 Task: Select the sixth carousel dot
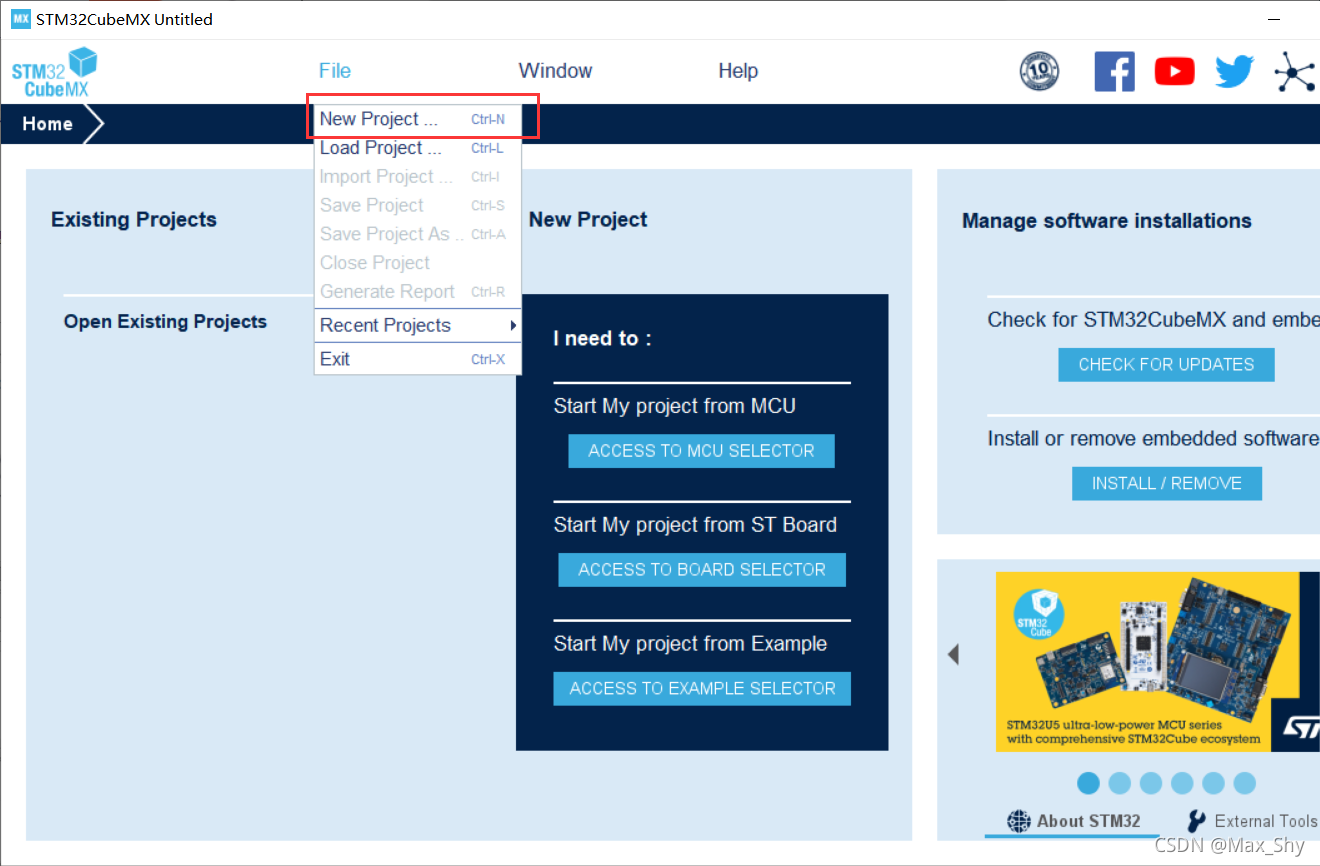point(1244,783)
